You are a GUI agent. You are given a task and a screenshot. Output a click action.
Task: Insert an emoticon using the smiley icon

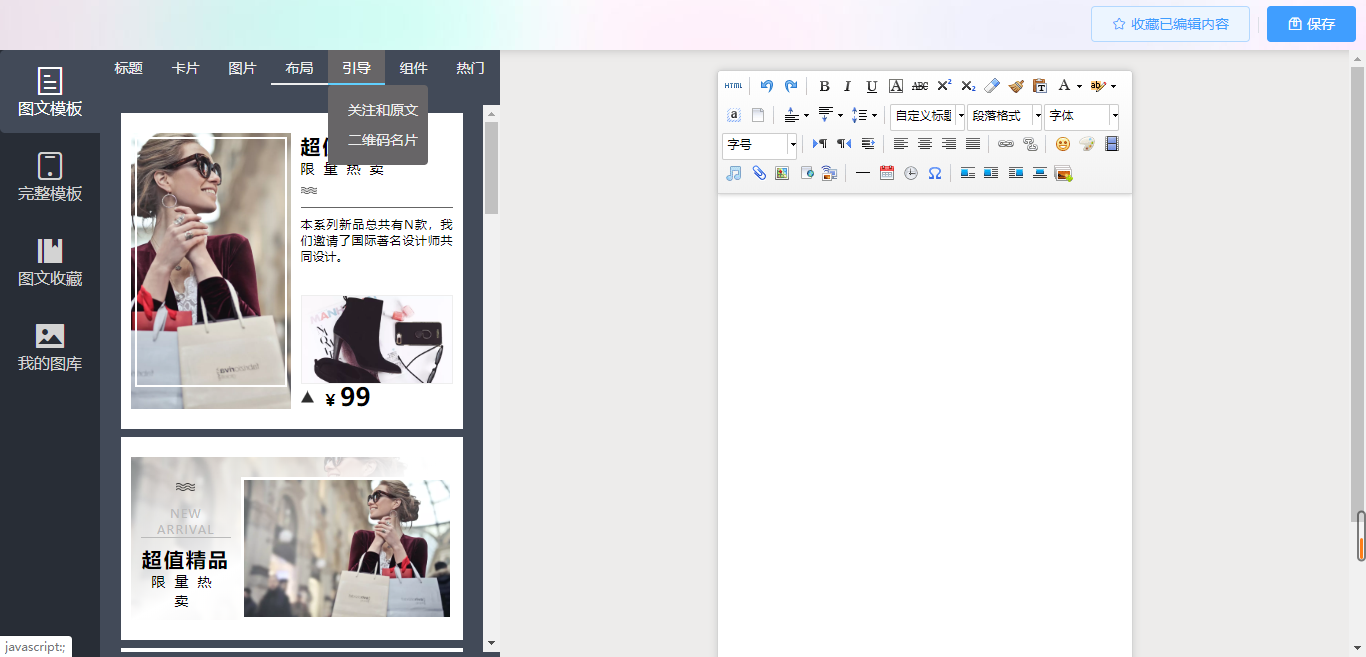coord(1063,144)
